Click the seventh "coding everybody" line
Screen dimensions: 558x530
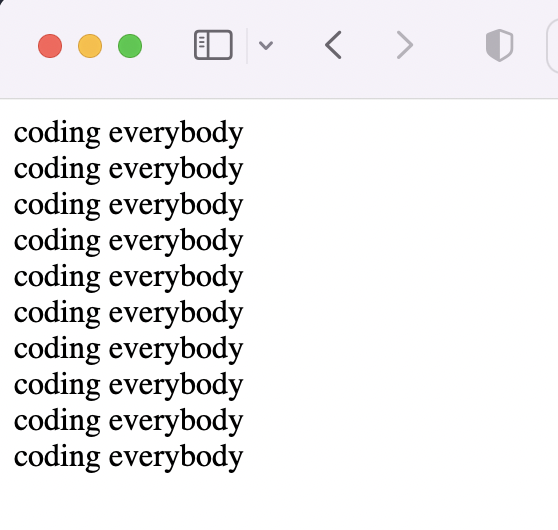[x=128, y=349]
